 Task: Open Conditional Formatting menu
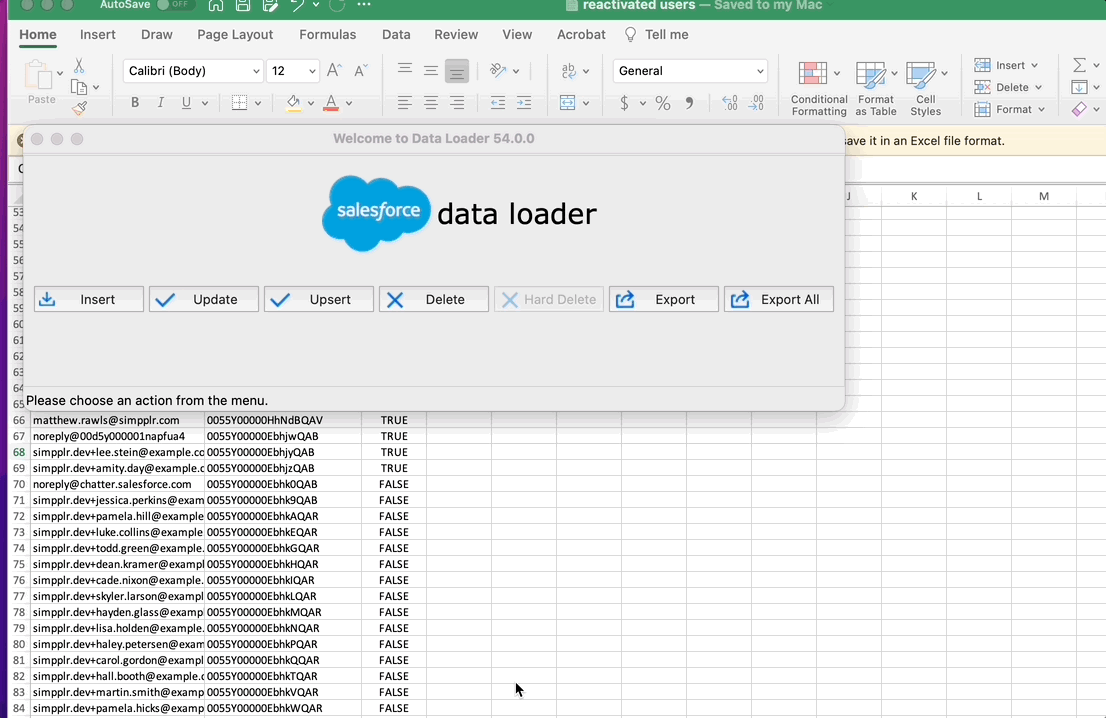tap(819, 89)
